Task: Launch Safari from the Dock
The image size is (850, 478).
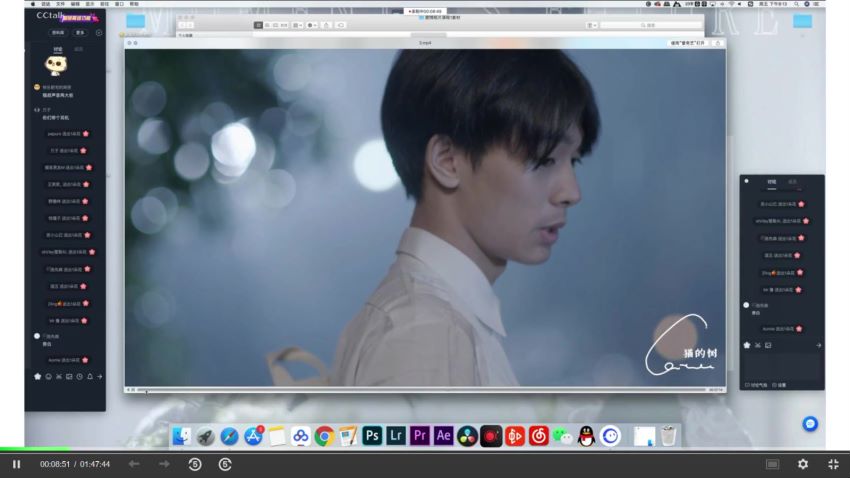Action: (229, 436)
